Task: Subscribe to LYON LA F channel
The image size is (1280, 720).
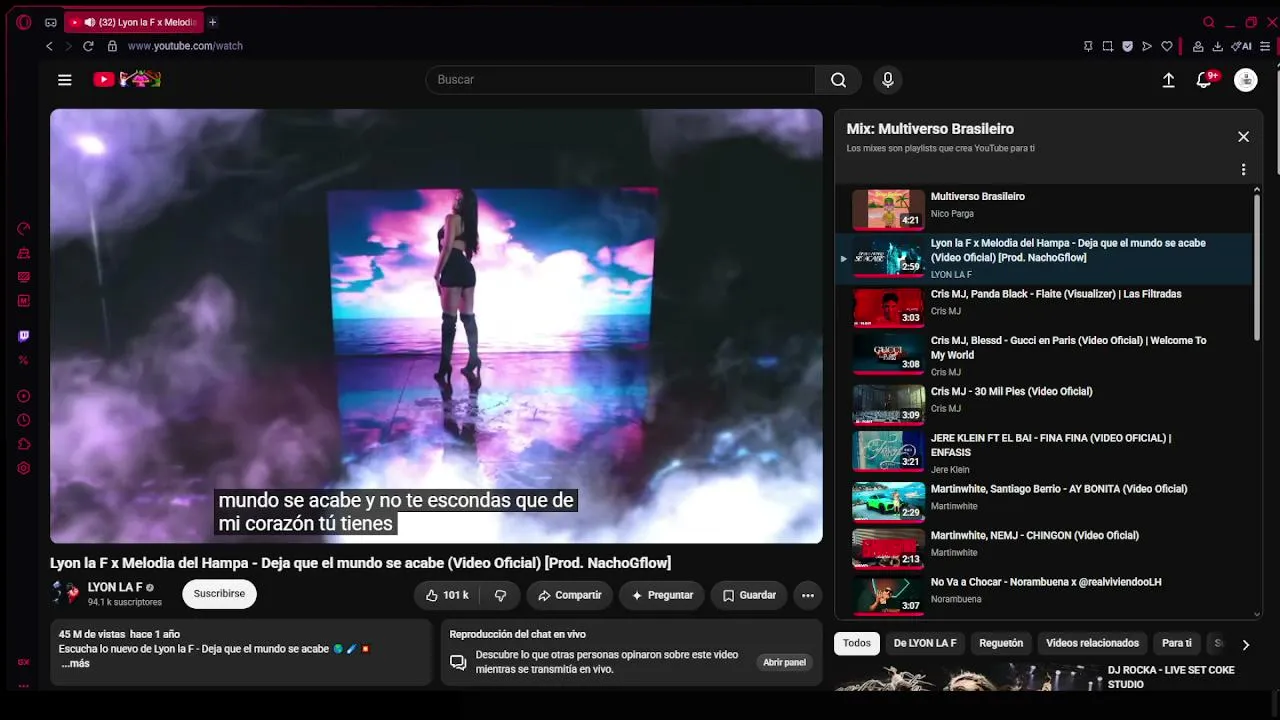Action: click(219, 594)
